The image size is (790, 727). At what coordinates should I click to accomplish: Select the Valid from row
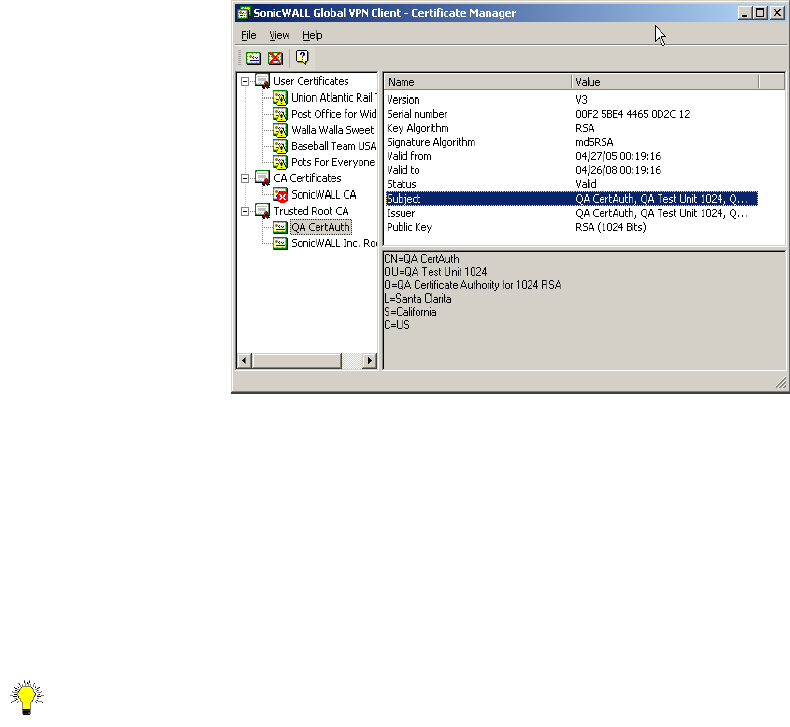point(572,156)
